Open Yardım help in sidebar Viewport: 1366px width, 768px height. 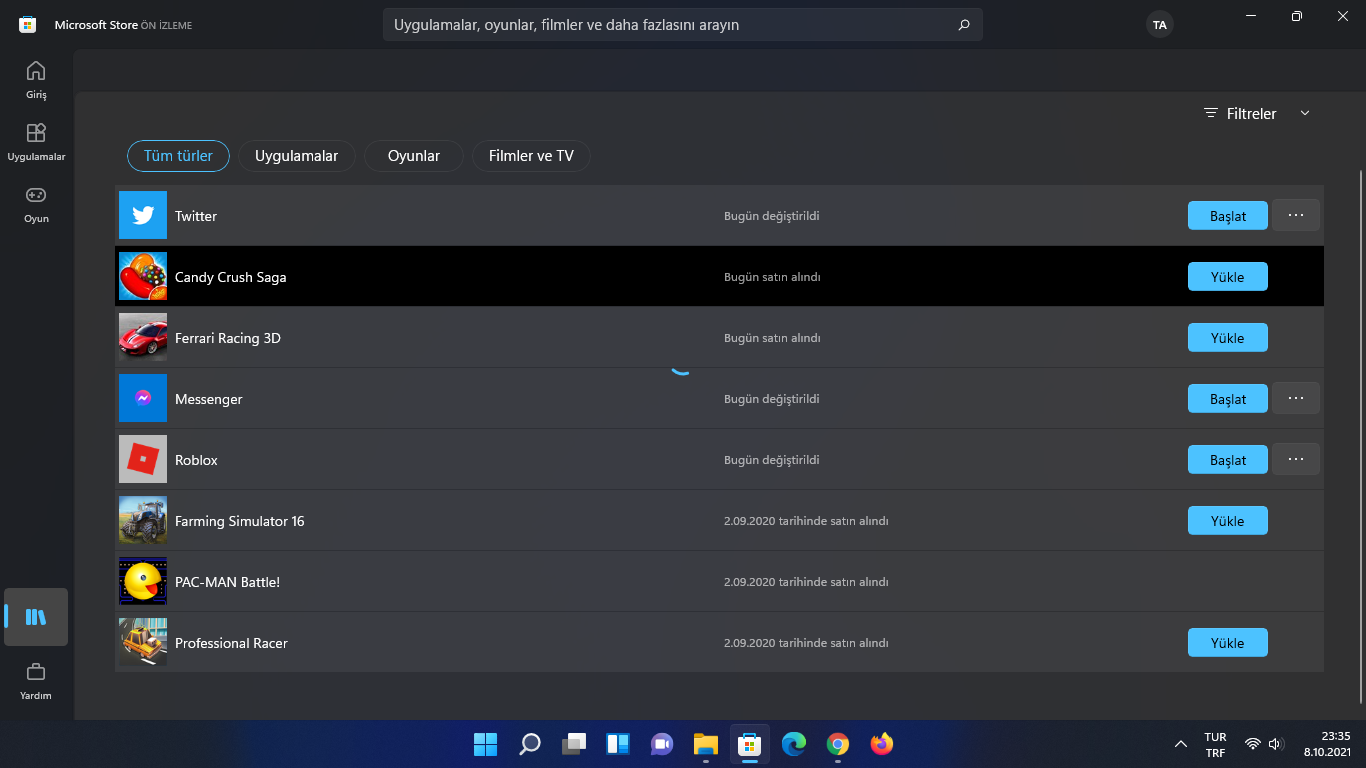[x=36, y=681]
